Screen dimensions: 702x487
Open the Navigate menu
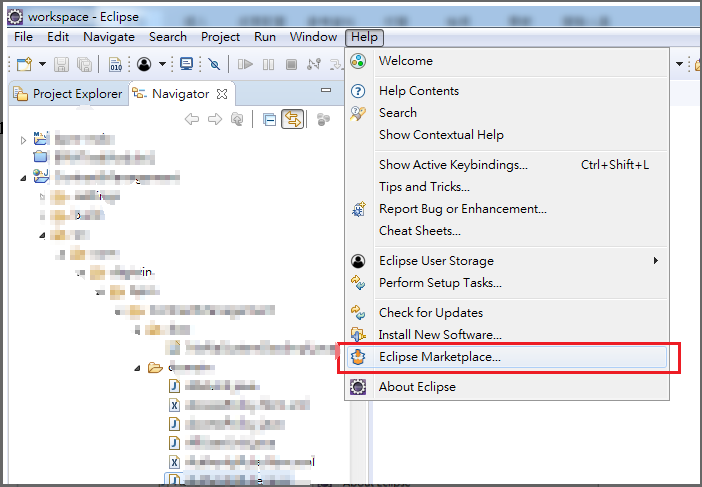point(109,37)
